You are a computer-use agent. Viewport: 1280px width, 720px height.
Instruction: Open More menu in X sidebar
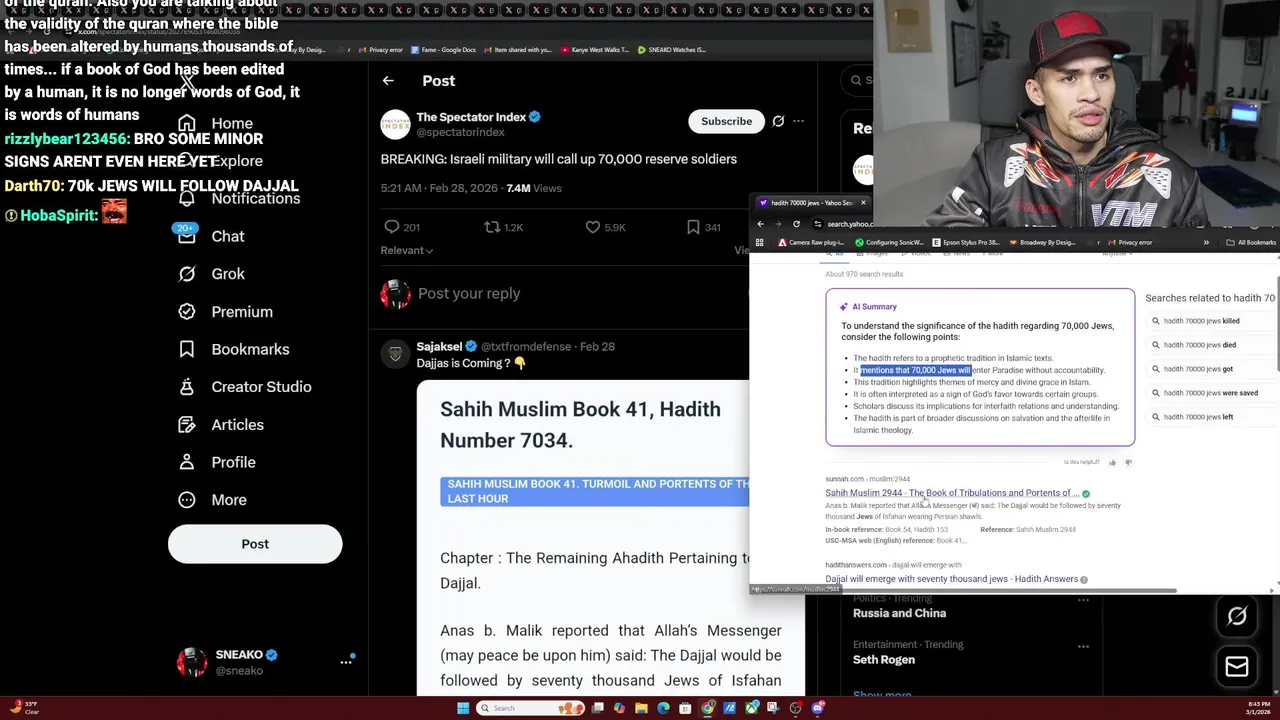pyautogui.click(x=211, y=500)
